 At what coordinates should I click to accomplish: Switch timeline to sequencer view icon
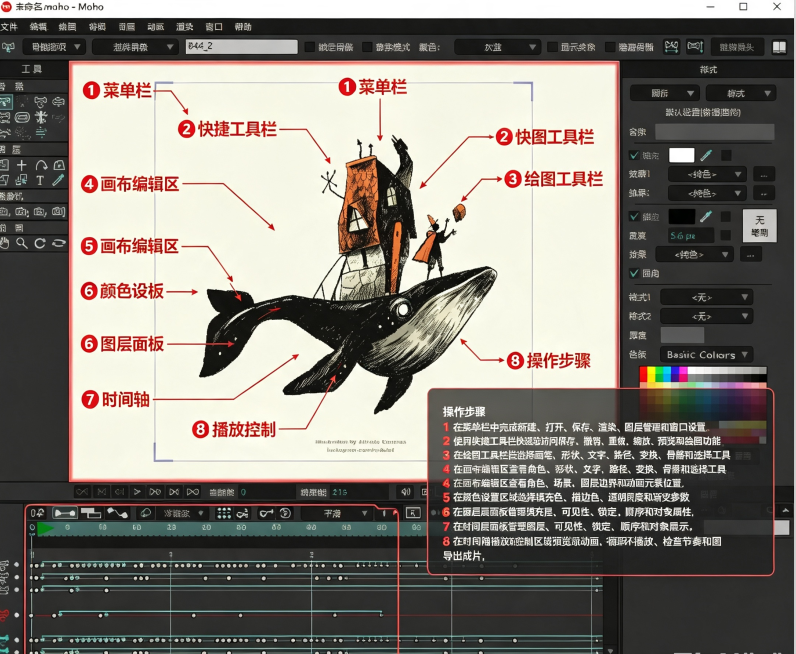(91, 513)
